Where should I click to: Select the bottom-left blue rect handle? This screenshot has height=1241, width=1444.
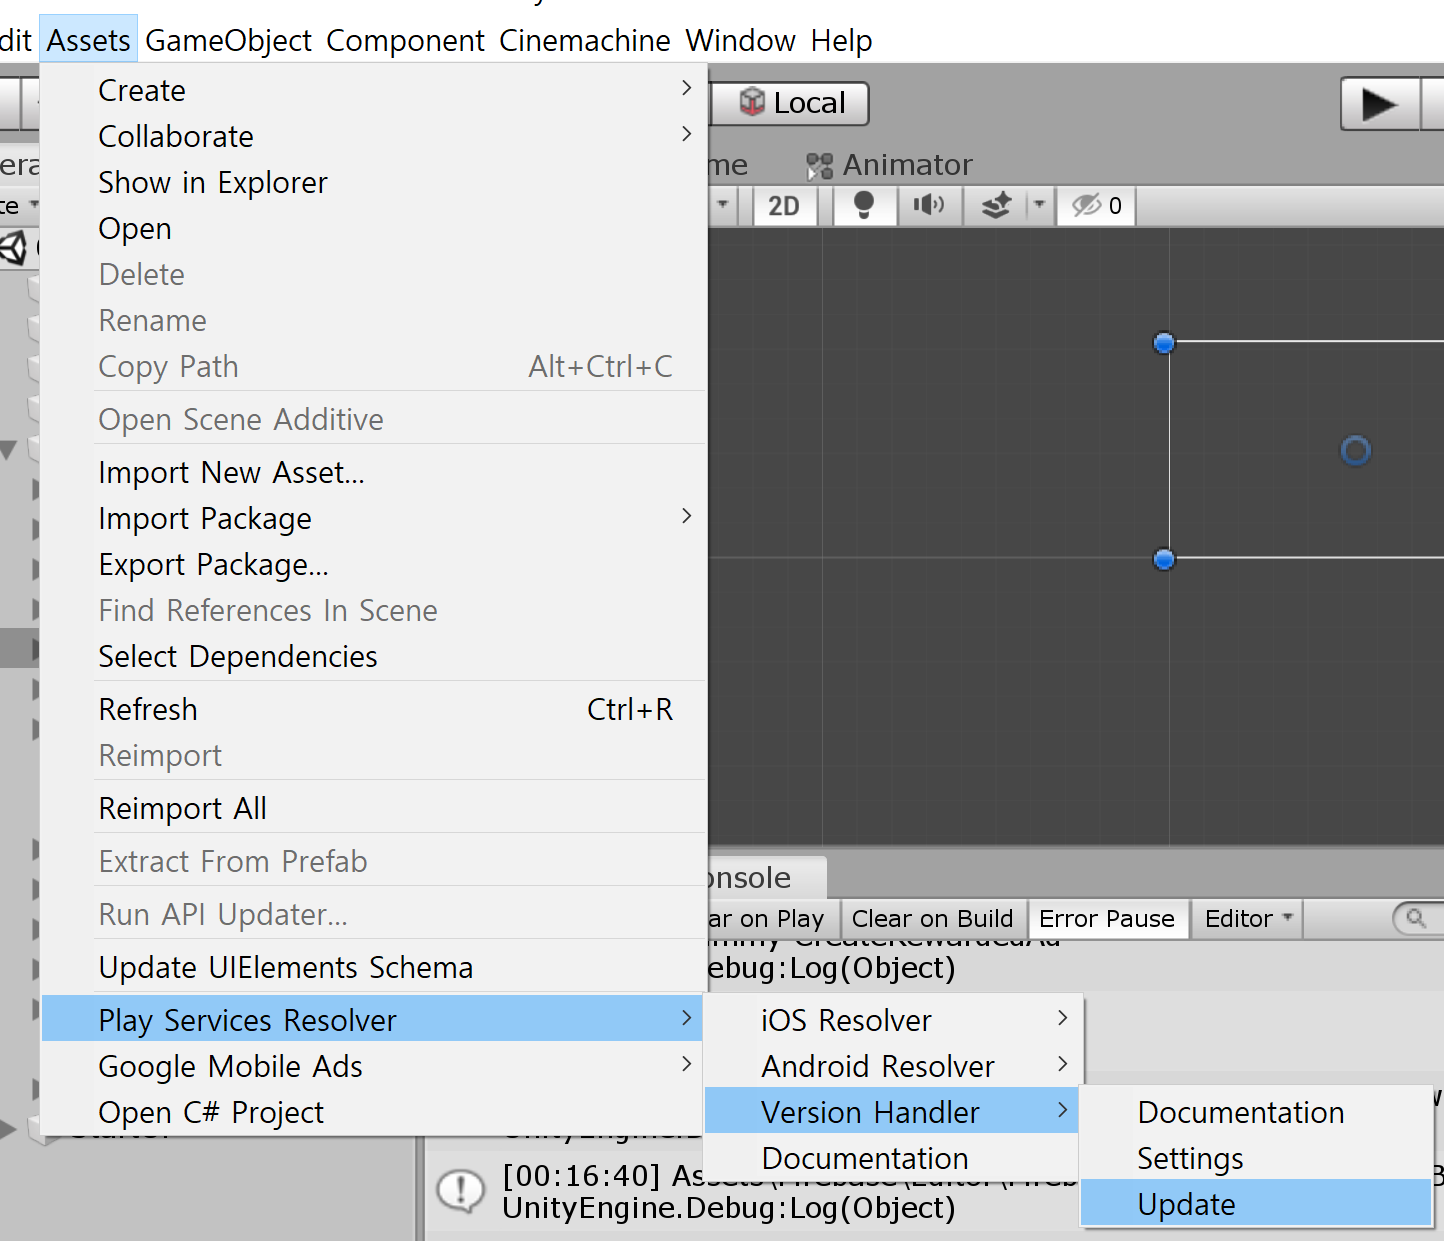pyautogui.click(x=1163, y=559)
